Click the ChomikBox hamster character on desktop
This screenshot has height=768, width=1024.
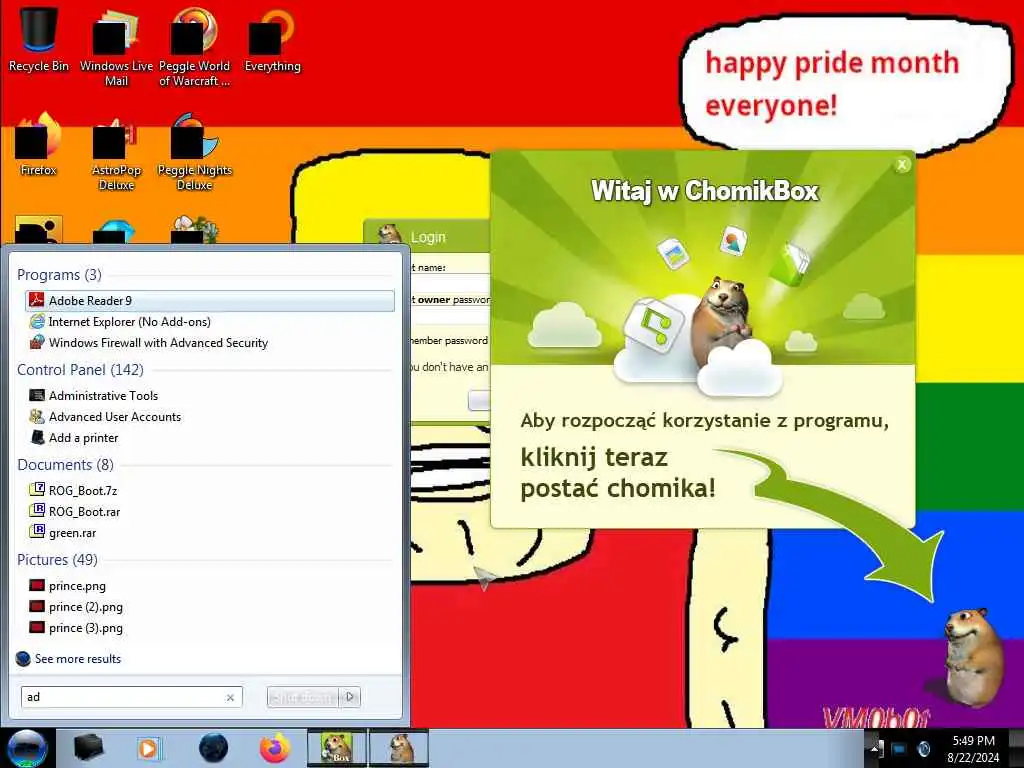click(973, 656)
